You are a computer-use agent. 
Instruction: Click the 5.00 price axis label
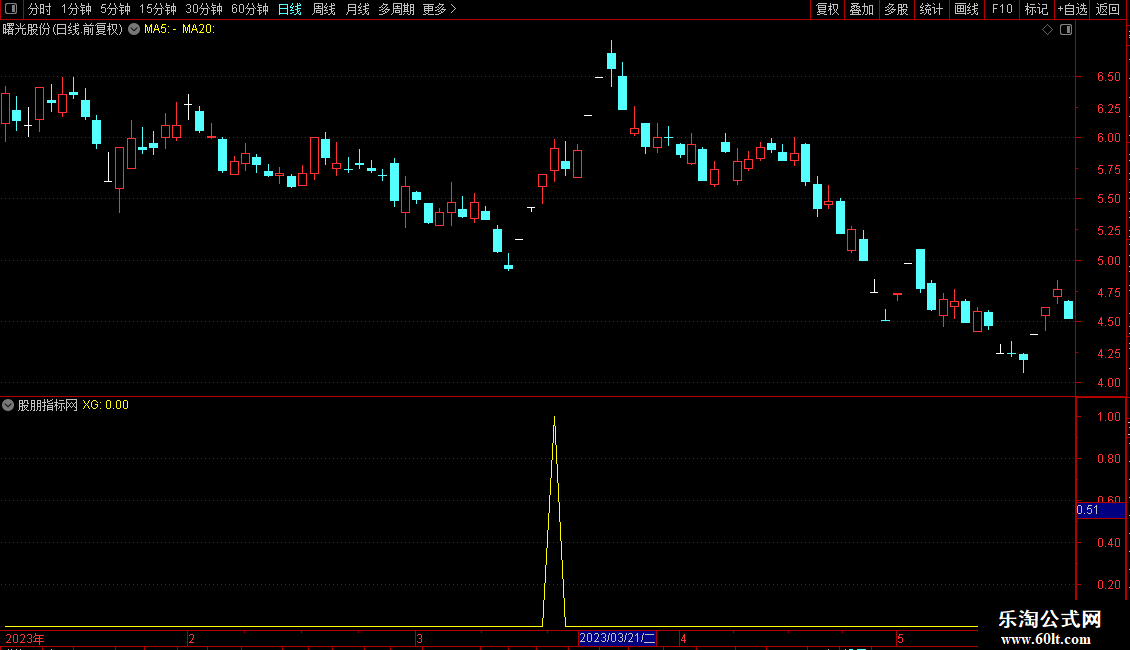tap(1108, 261)
